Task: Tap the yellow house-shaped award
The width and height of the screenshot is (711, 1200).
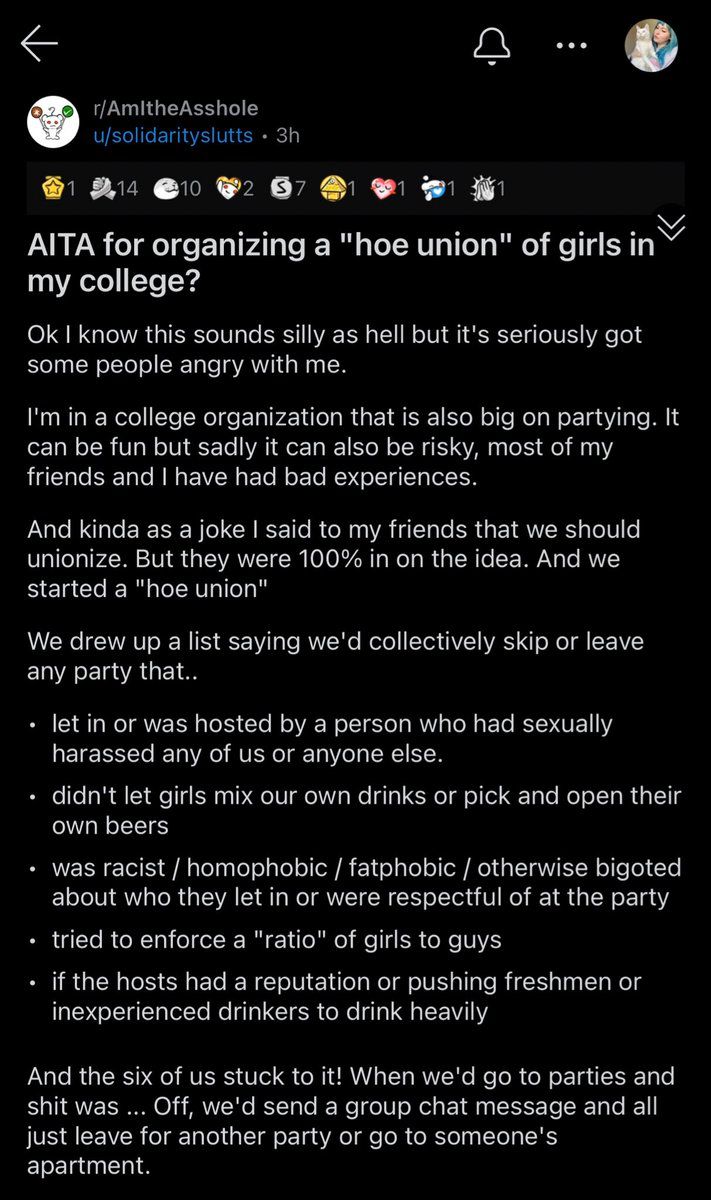Action: 331,189
